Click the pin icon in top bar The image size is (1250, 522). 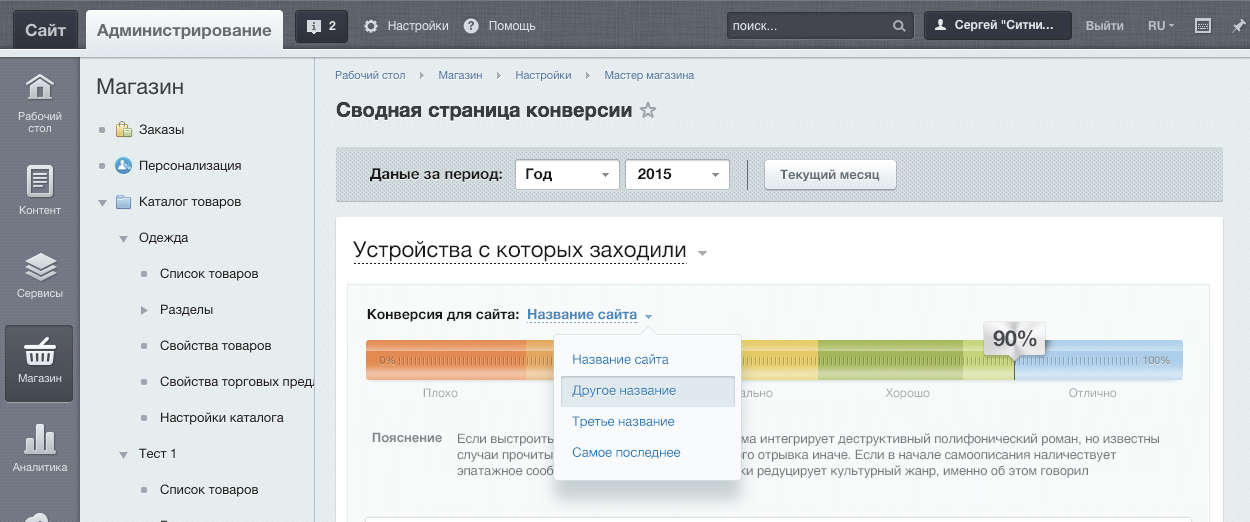coord(1237,26)
